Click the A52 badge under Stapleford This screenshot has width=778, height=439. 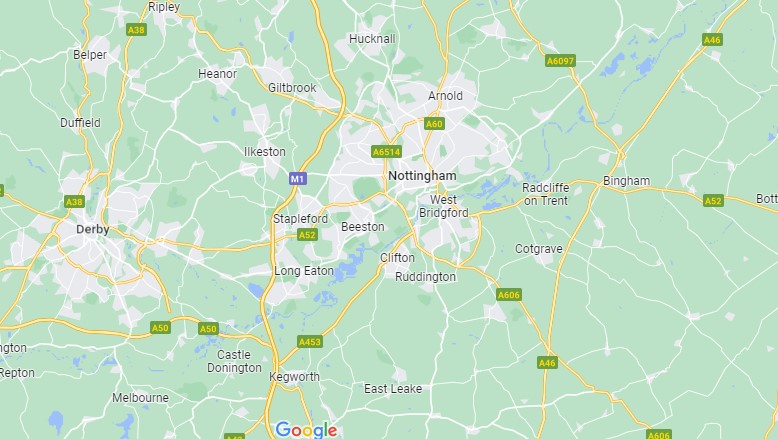point(307,235)
